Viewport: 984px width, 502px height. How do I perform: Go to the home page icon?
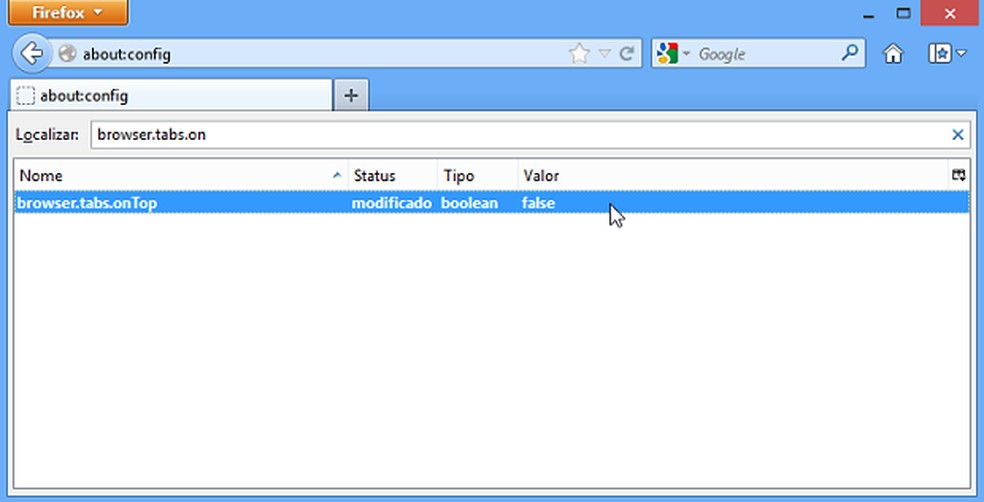tap(893, 54)
